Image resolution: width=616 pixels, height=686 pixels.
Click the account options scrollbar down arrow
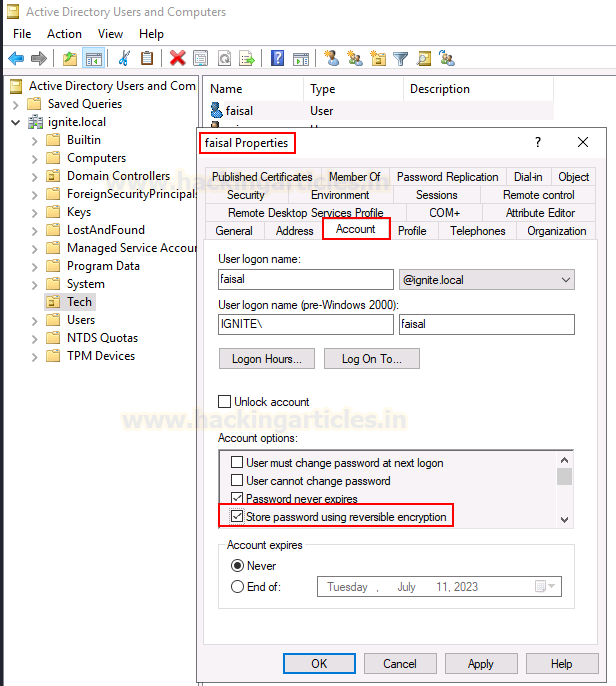(x=564, y=519)
